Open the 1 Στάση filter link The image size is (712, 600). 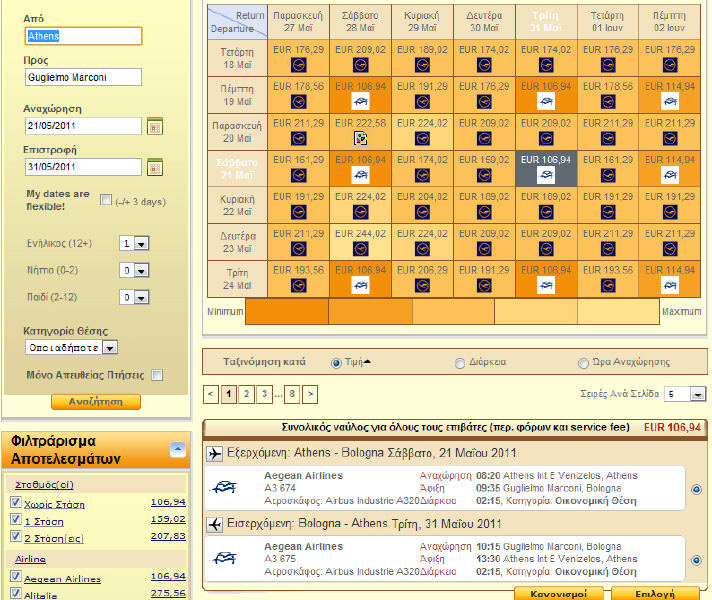[44, 521]
